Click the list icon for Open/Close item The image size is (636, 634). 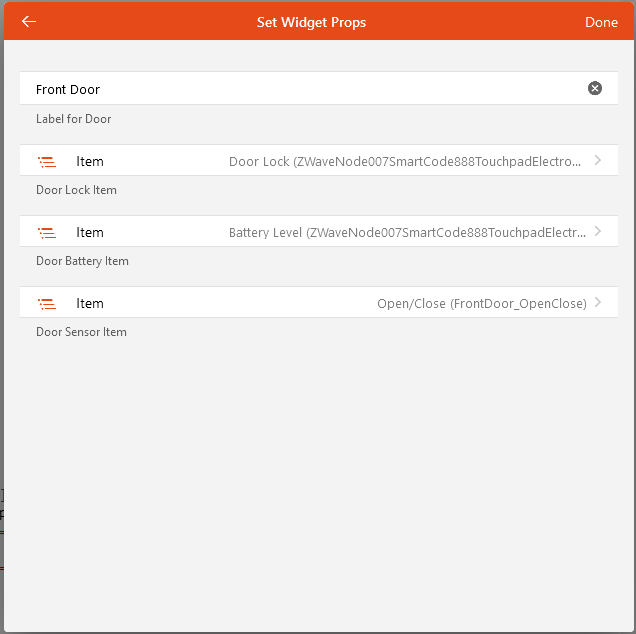click(46, 303)
